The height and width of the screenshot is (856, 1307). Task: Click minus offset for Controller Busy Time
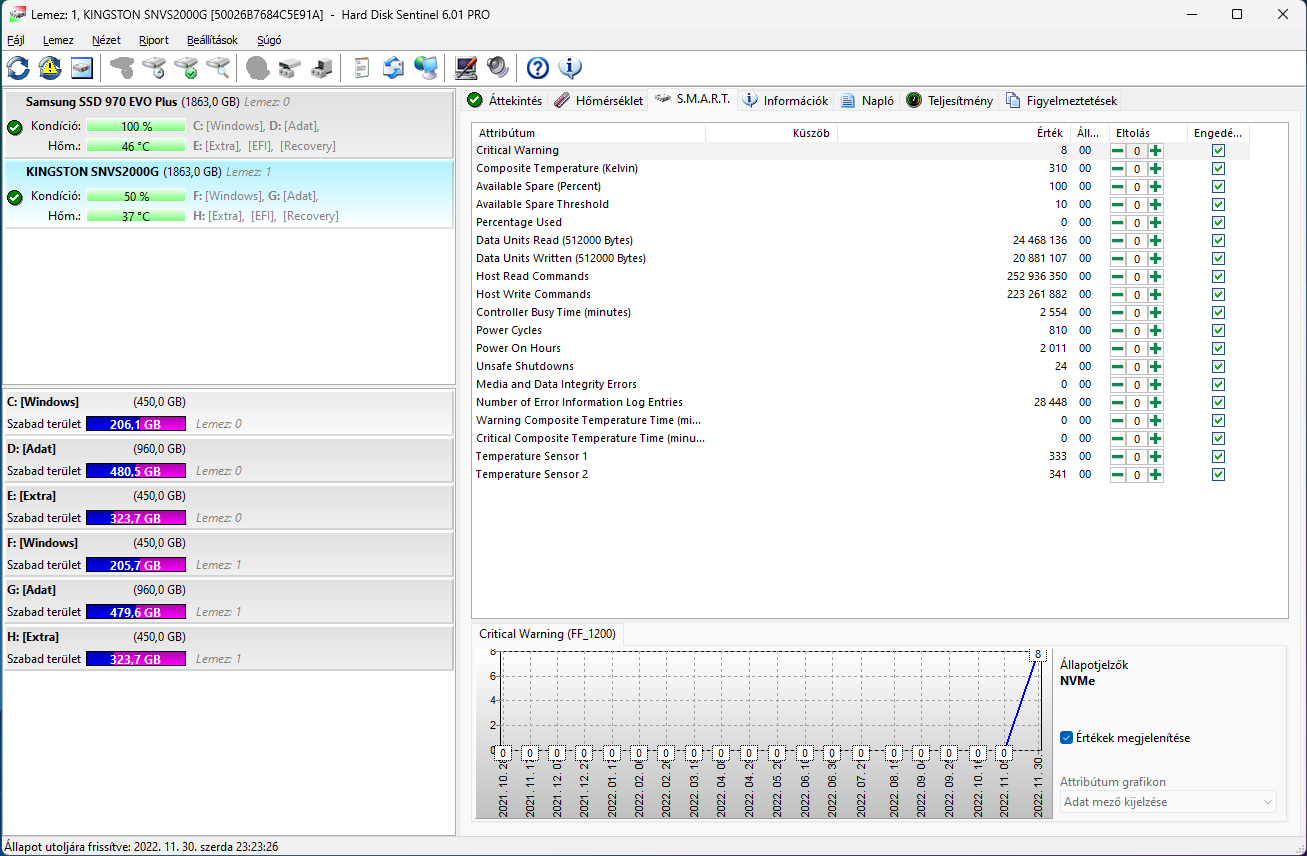(x=1118, y=312)
